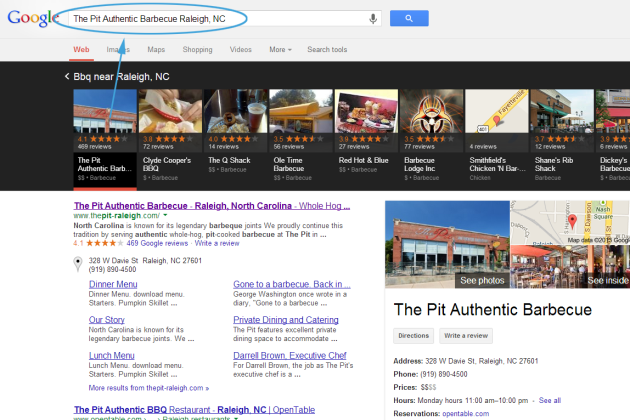
Task: Open dropdown arrow beside the opentable.com URL
Action: (x=236, y=418)
